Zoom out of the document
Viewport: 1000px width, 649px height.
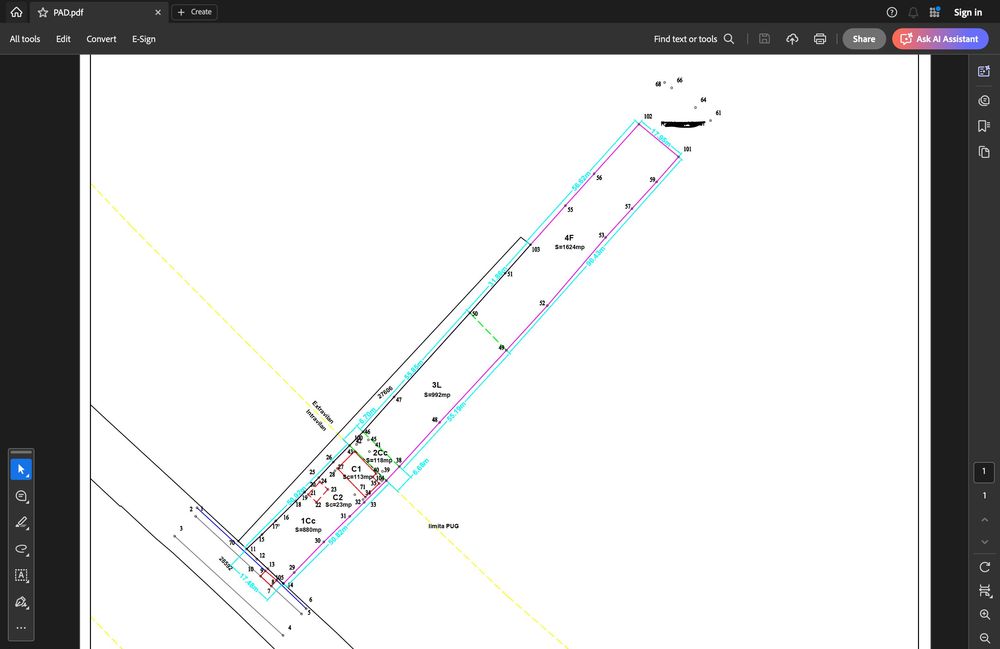(985, 638)
